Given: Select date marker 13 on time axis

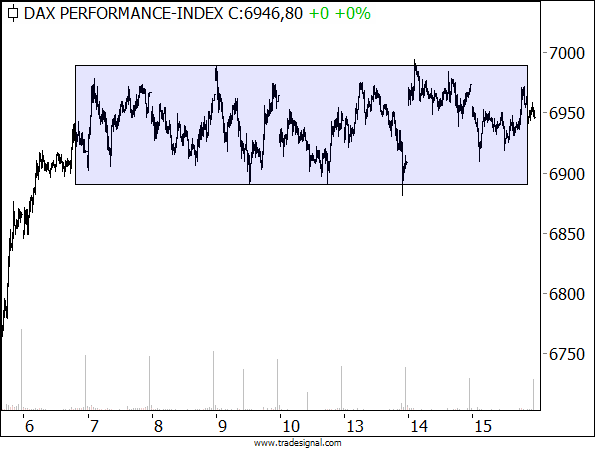Looking at the screenshot, I should 355,426.
